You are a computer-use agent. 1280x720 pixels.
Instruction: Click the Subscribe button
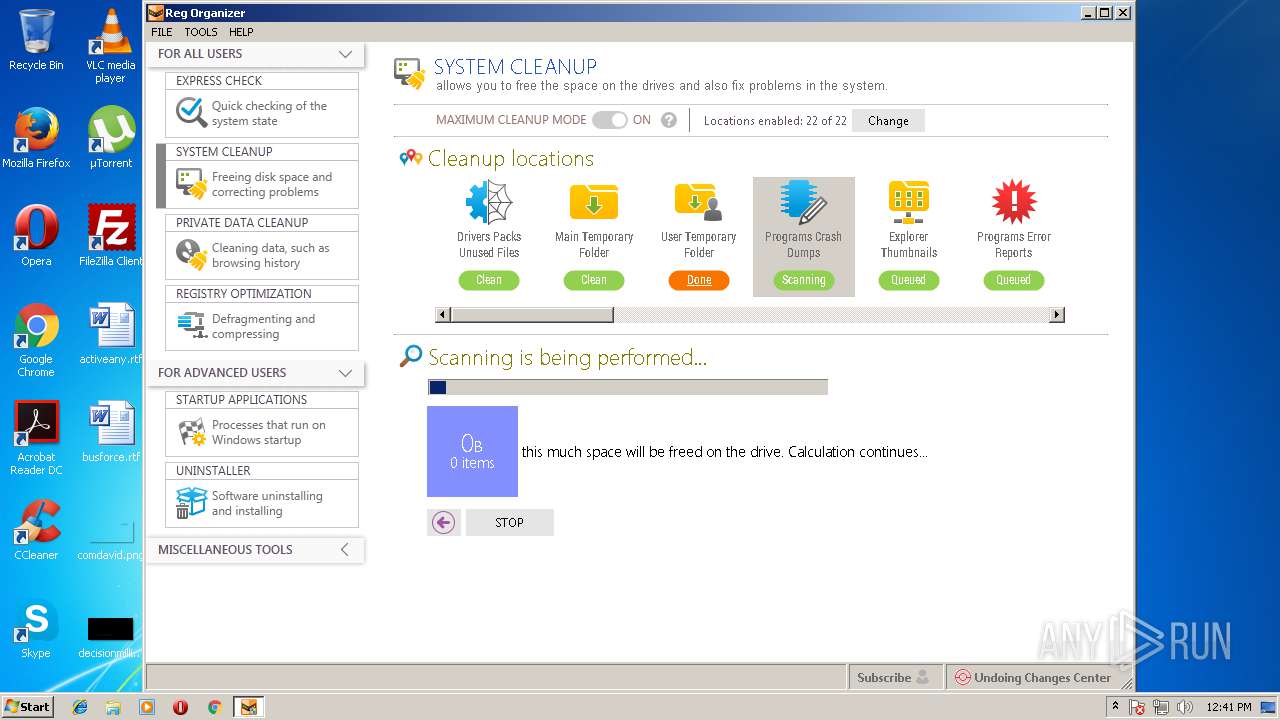click(895, 677)
